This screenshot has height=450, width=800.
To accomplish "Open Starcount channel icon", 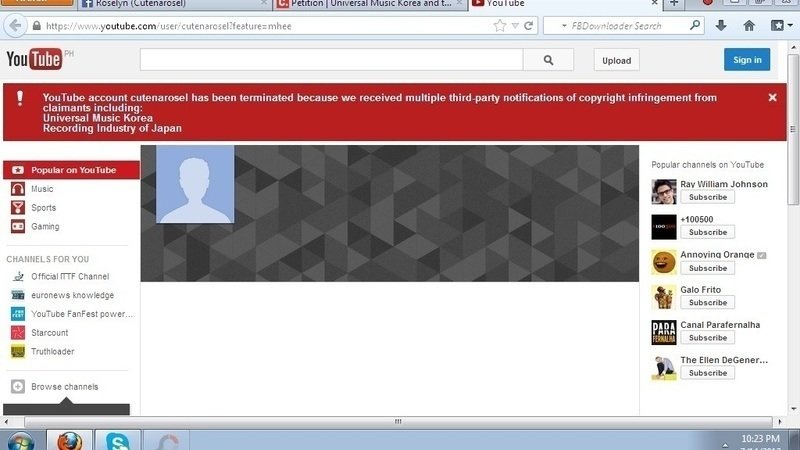I will pos(18,333).
